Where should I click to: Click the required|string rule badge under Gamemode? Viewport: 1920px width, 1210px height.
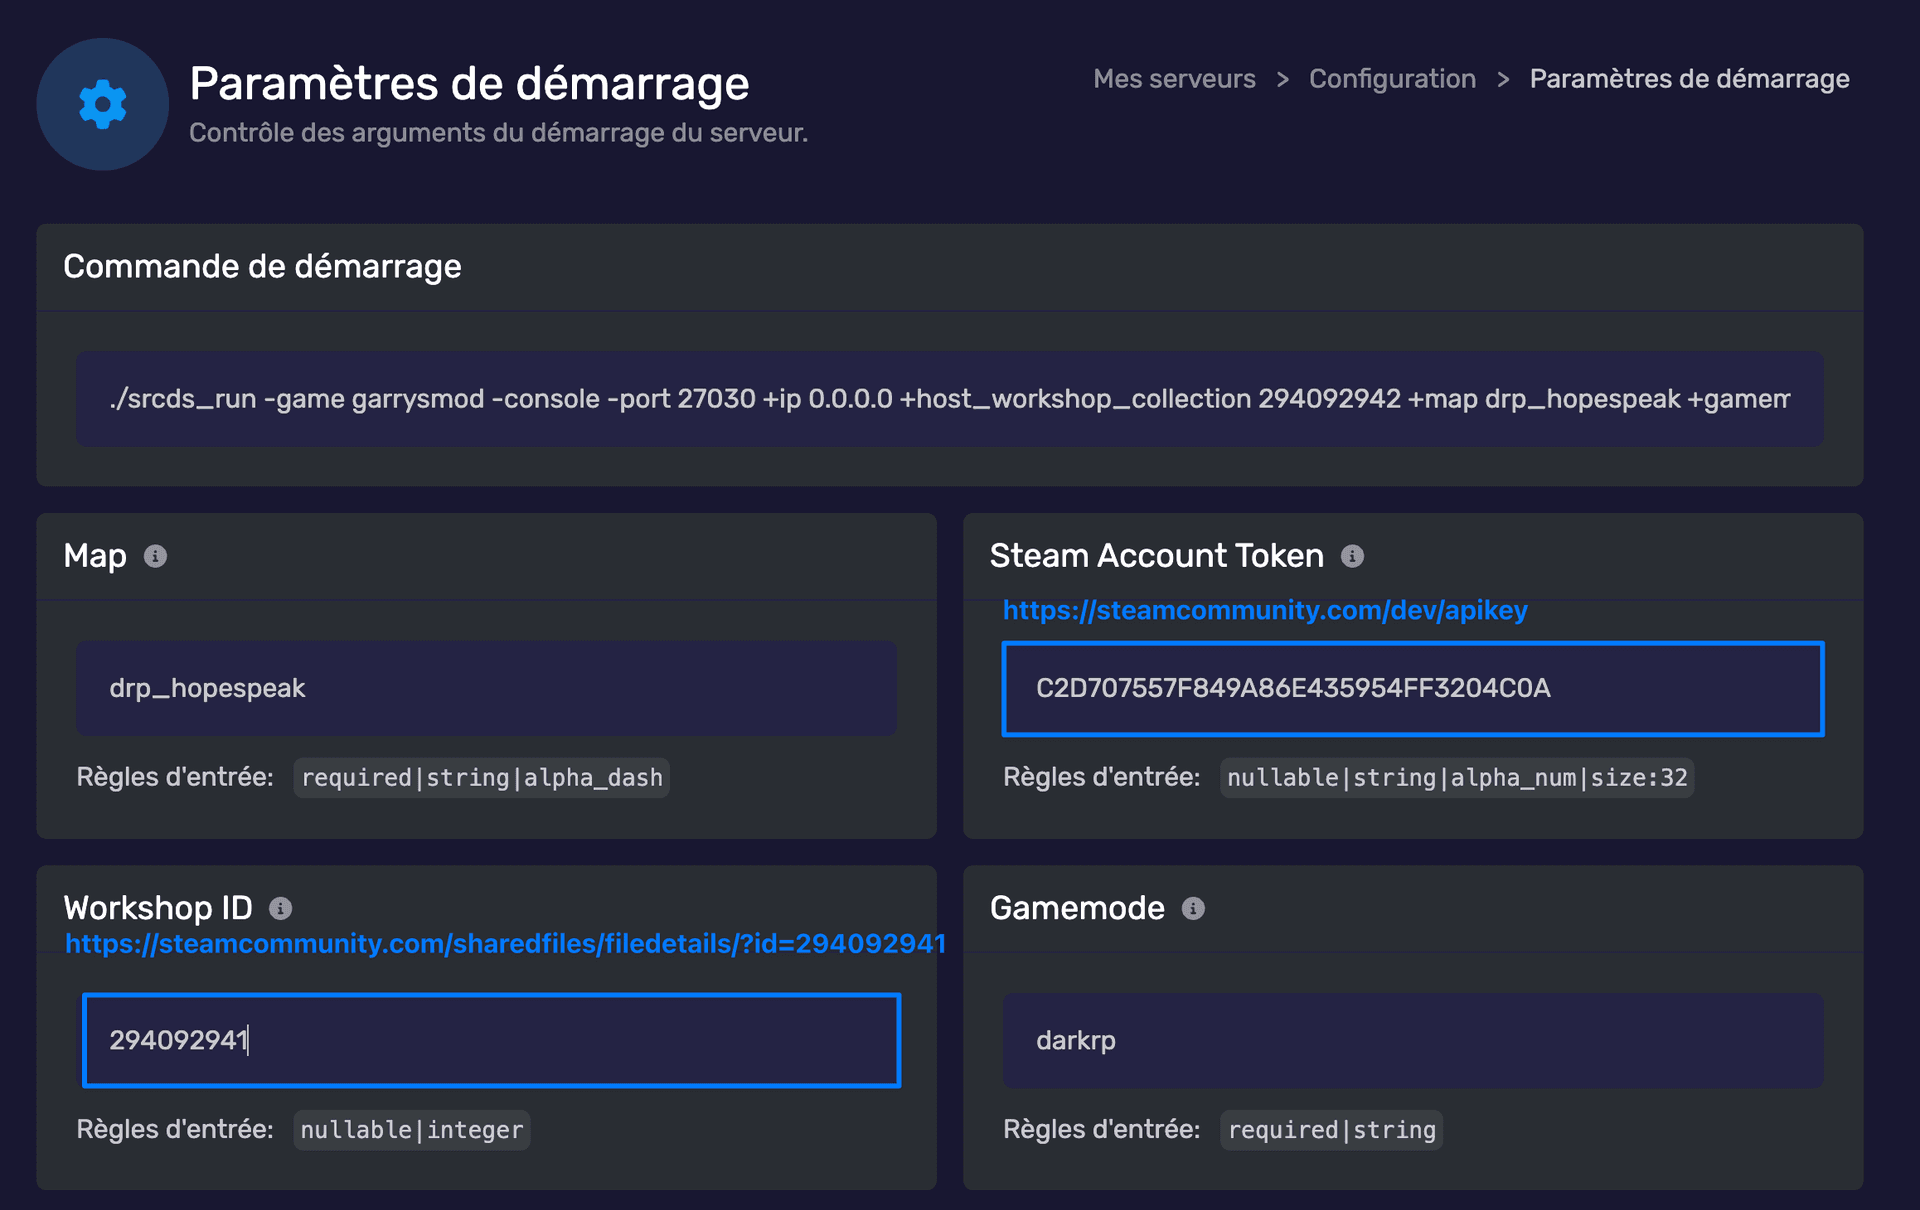1330,1130
